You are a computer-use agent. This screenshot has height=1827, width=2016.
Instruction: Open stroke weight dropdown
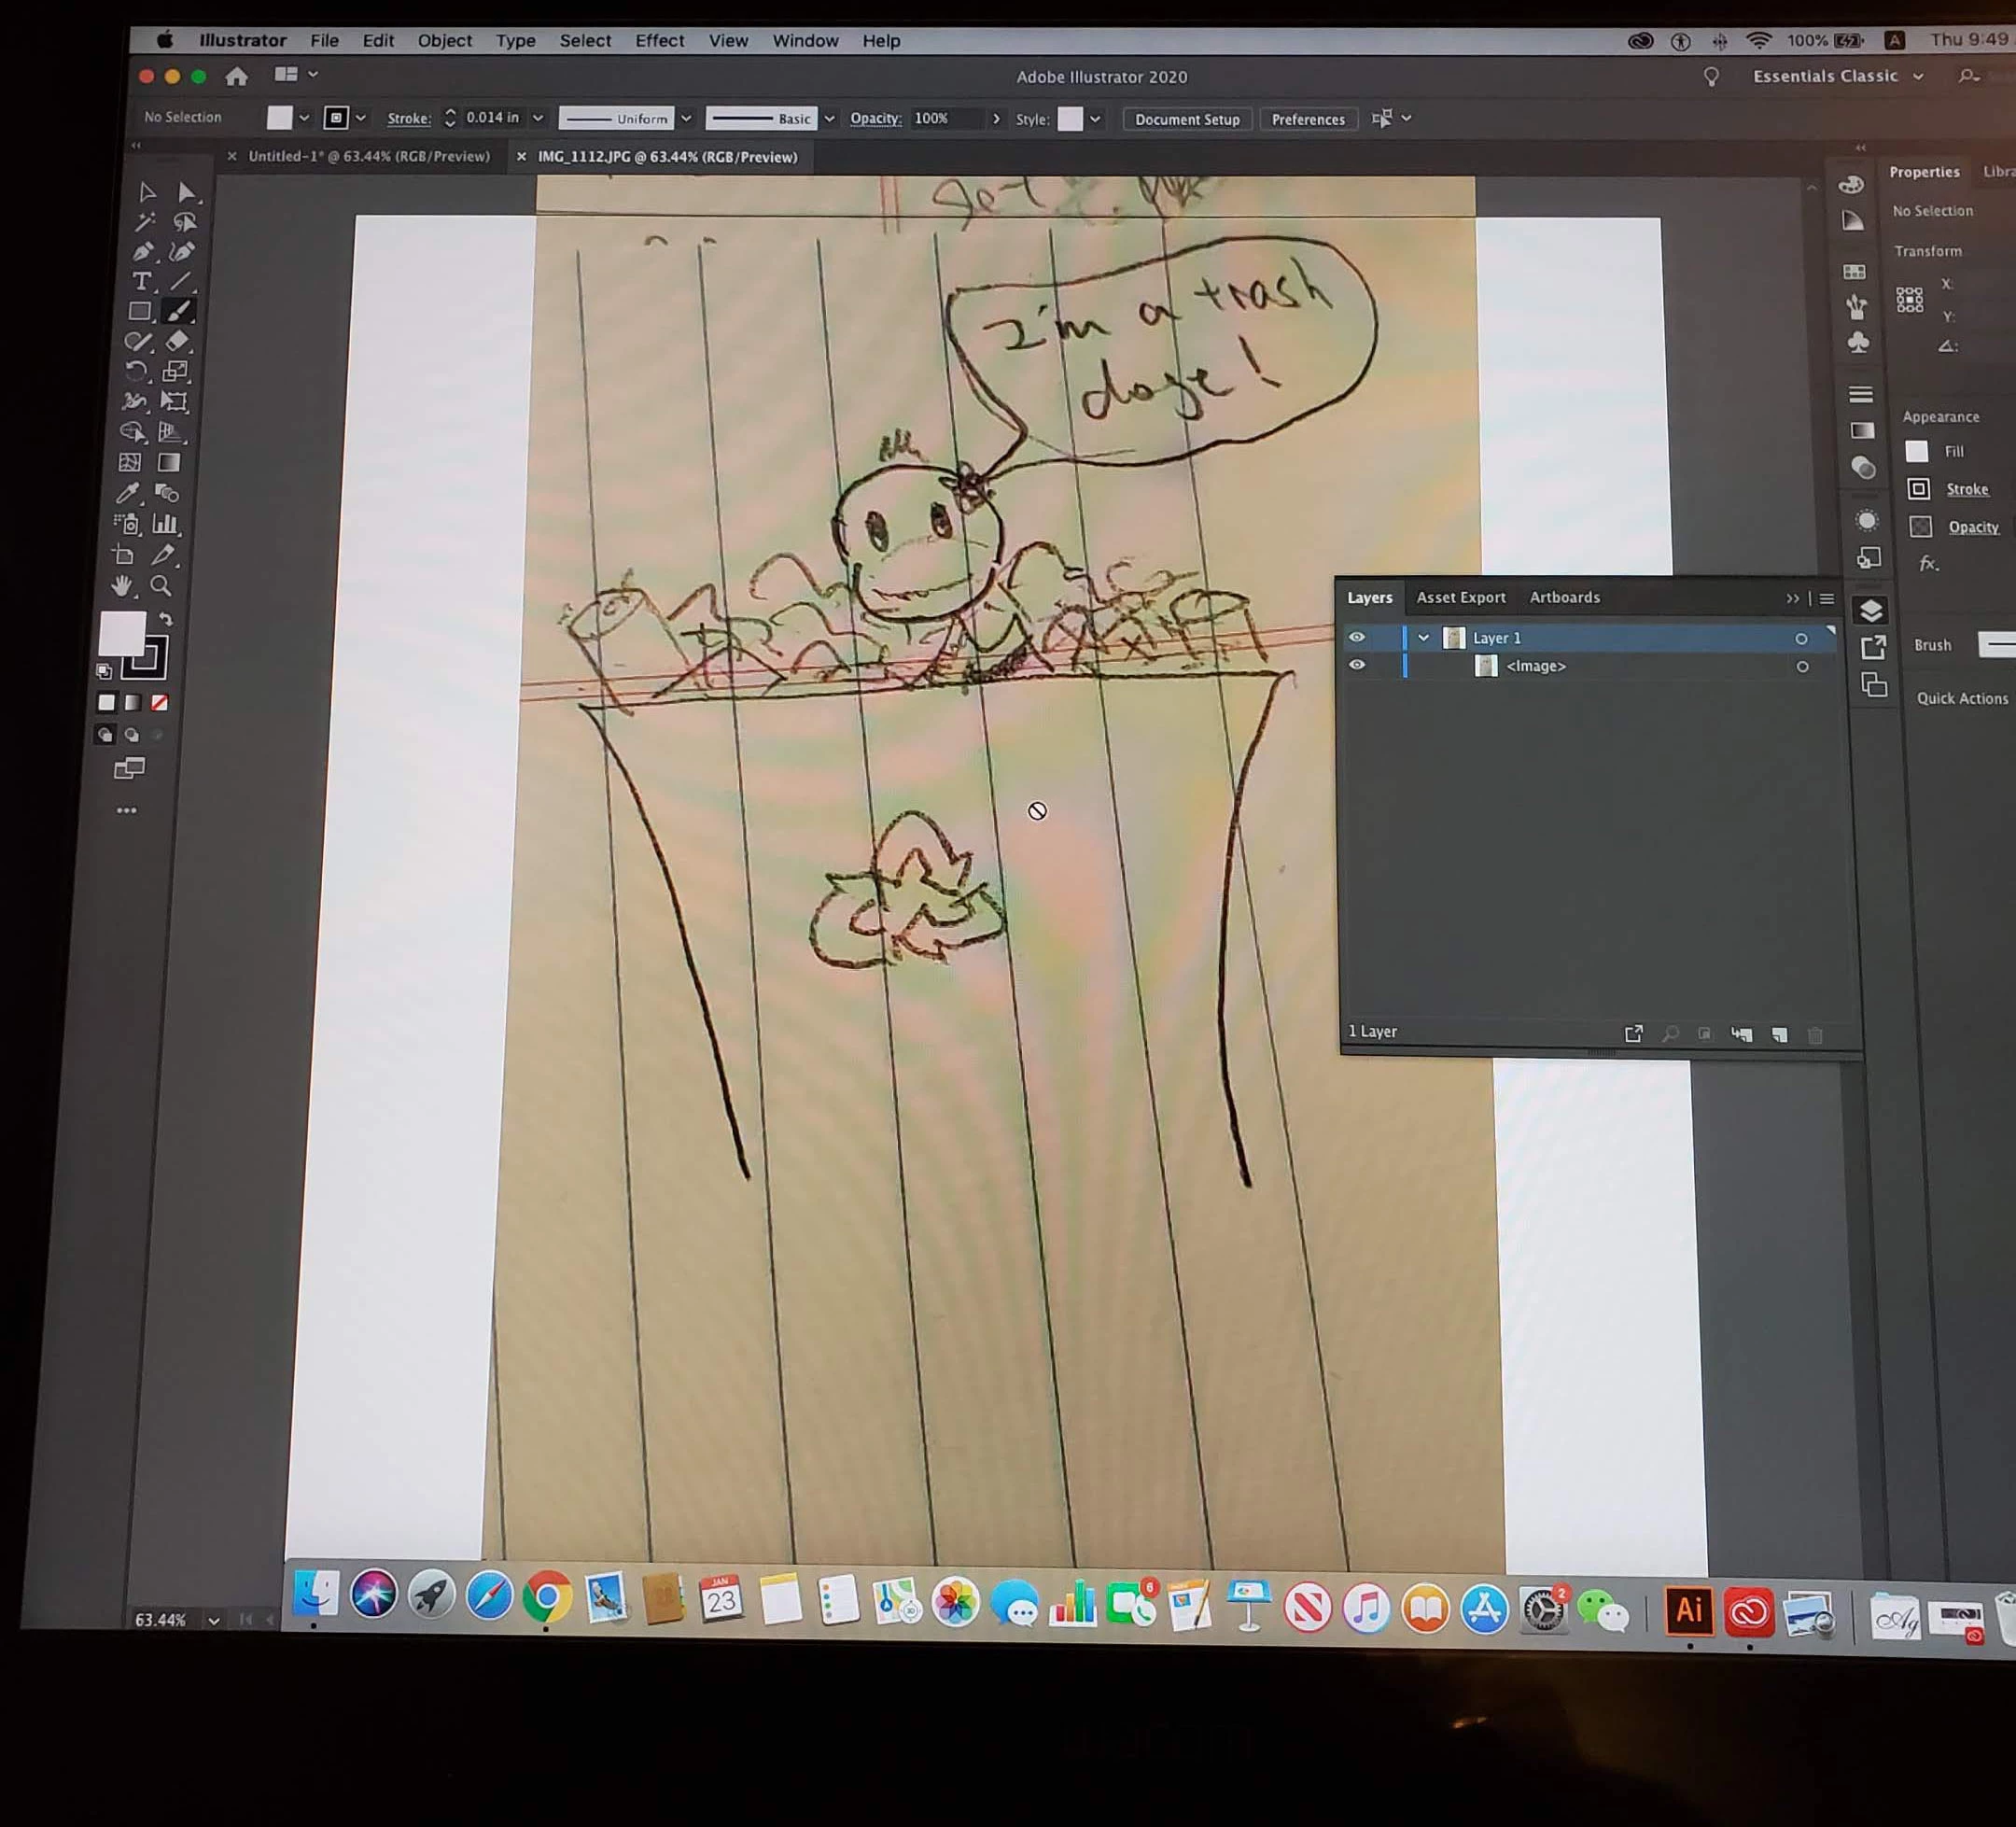click(538, 118)
